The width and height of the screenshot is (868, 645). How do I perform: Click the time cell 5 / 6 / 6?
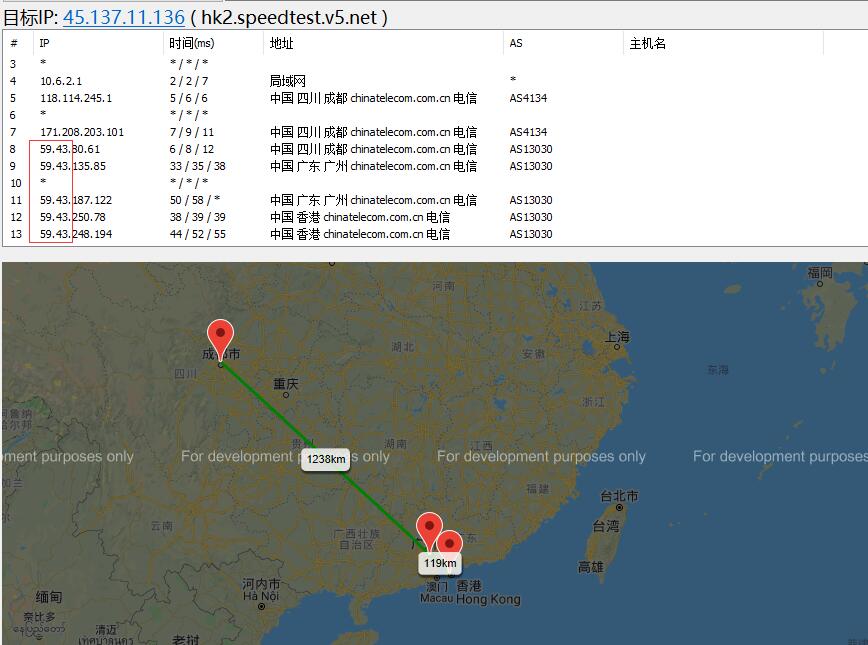point(189,98)
